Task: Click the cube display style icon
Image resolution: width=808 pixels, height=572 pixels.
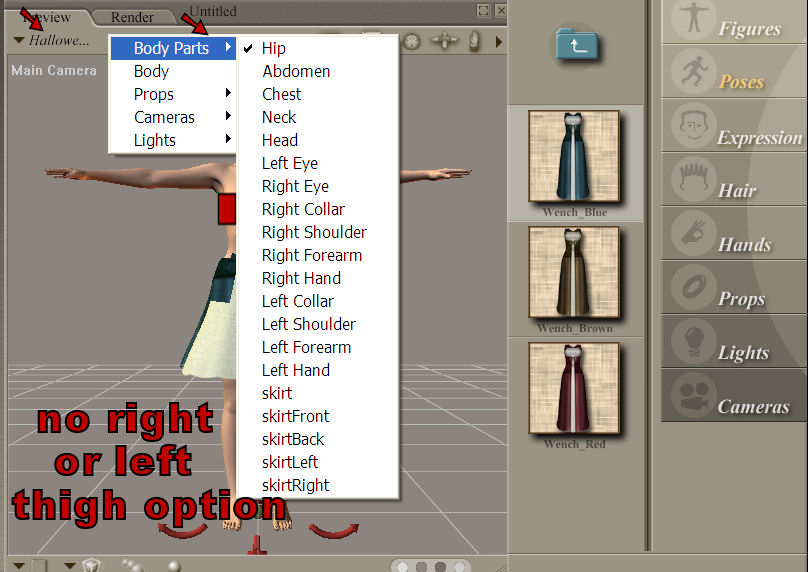Action: pos(91,565)
